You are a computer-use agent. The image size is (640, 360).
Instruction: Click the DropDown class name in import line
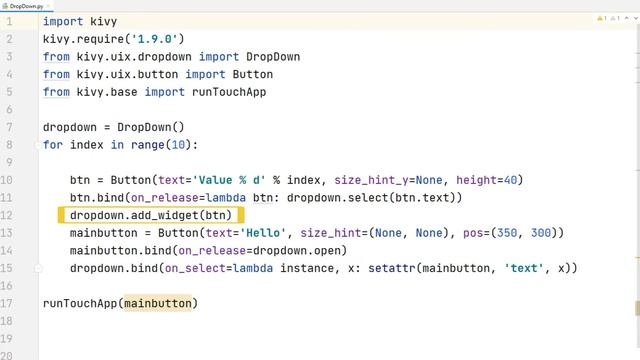point(273,57)
